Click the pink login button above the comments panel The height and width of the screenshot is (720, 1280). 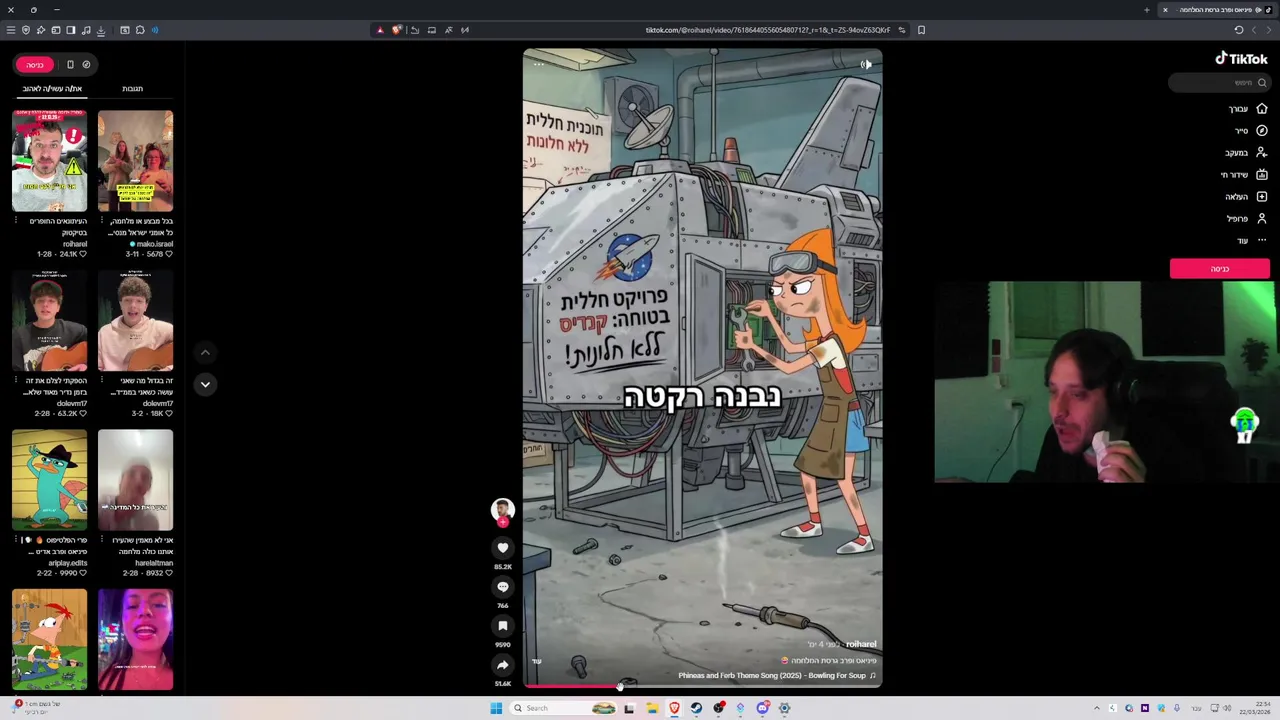35,65
